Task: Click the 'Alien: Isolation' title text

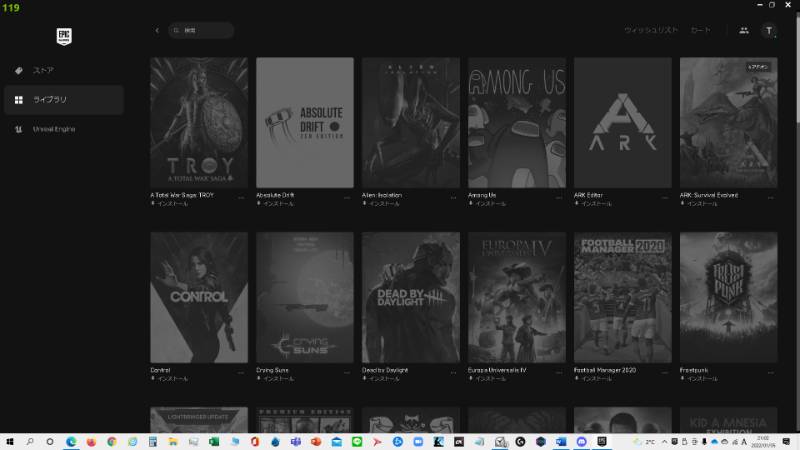Action: [382, 195]
